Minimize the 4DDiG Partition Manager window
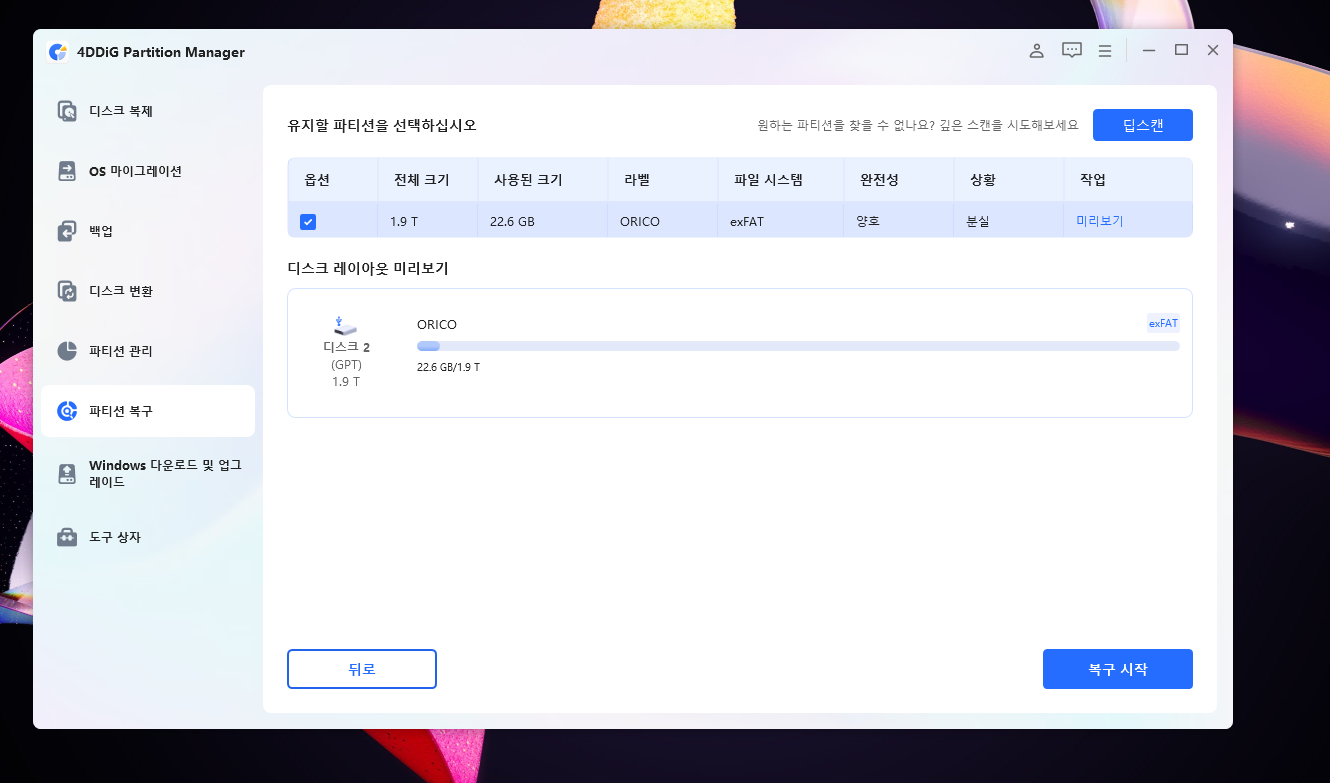The height and width of the screenshot is (783, 1330). pyautogui.click(x=1149, y=50)
